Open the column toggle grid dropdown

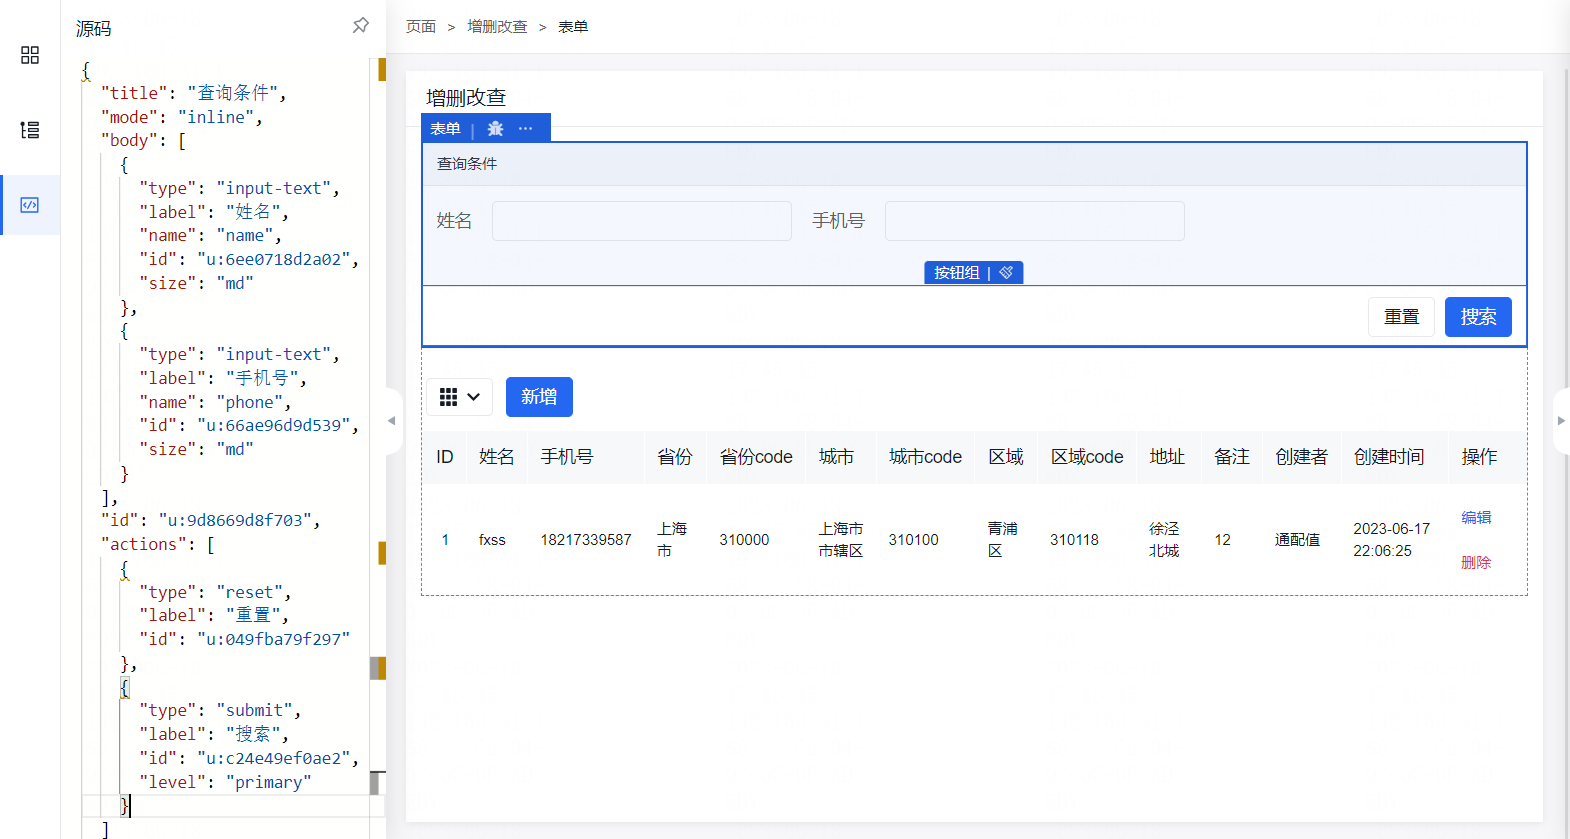point(460,397)
